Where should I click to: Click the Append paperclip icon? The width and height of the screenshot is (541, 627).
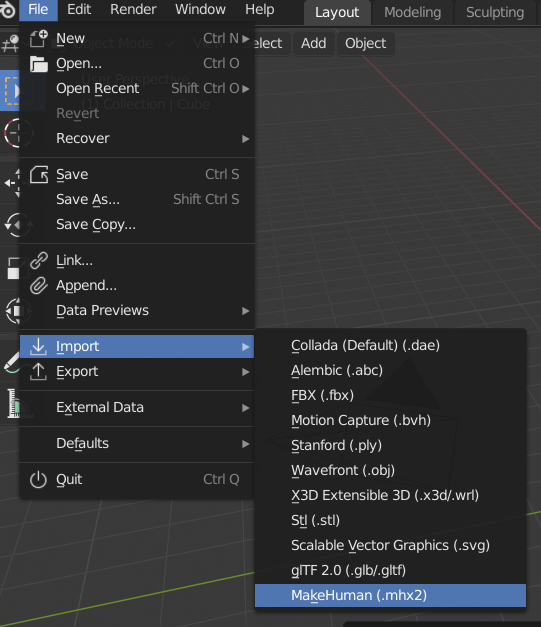[38, 286]
